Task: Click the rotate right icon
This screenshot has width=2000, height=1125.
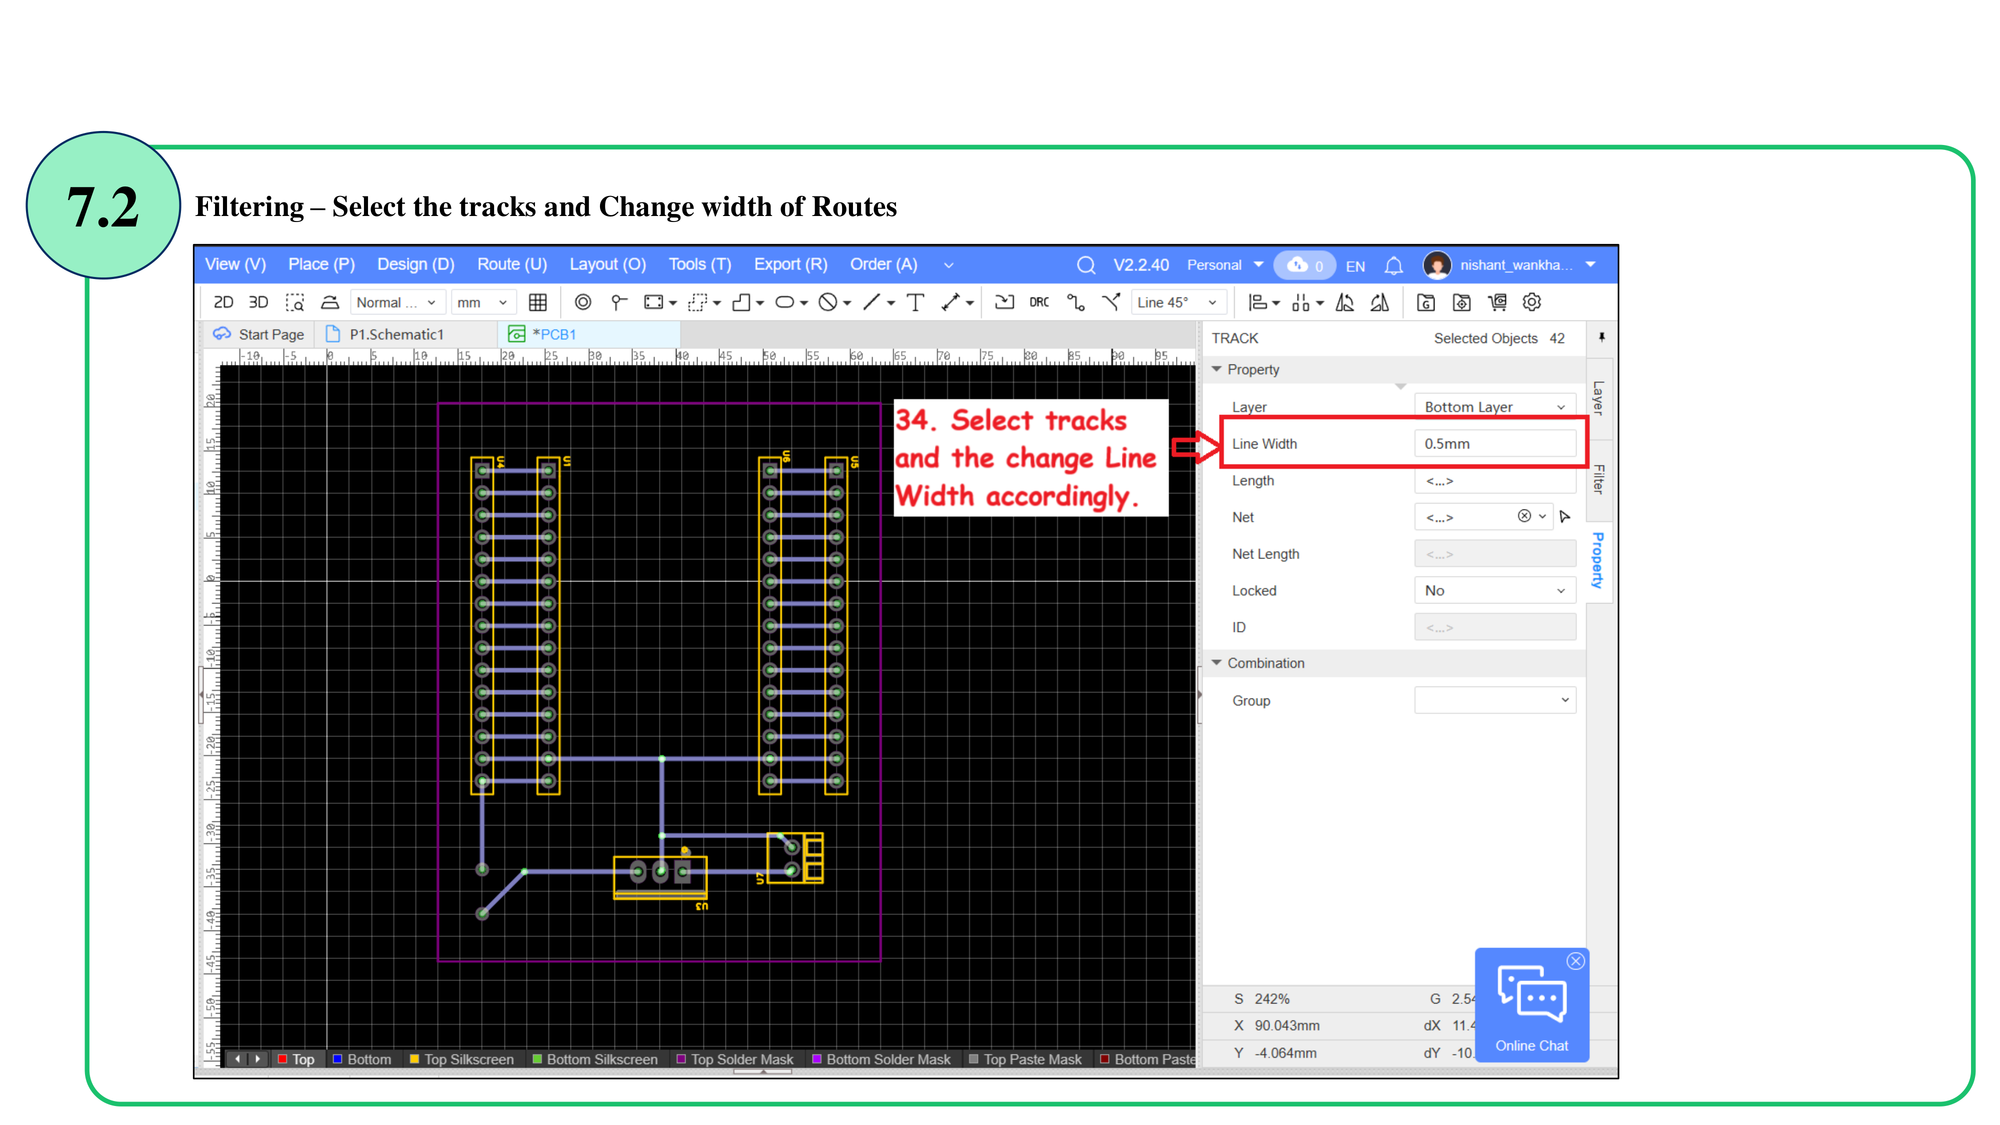Action: tap(1380, 302)
